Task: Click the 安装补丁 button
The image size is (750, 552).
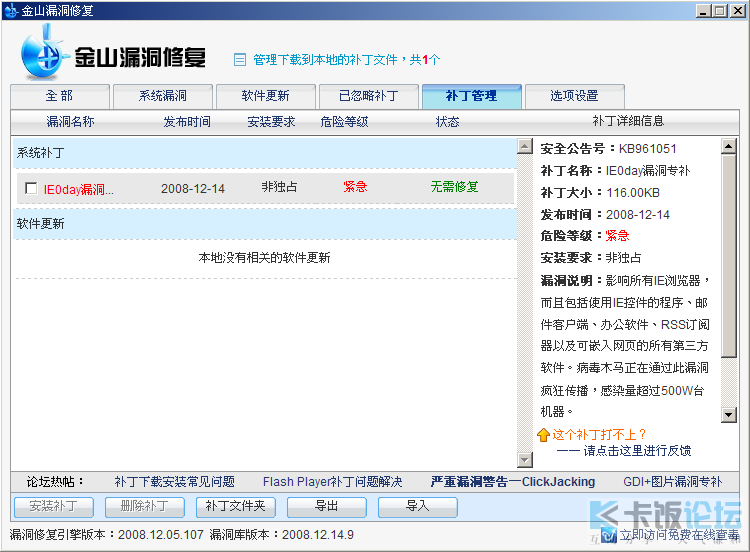Action: (x=54, y=507)
